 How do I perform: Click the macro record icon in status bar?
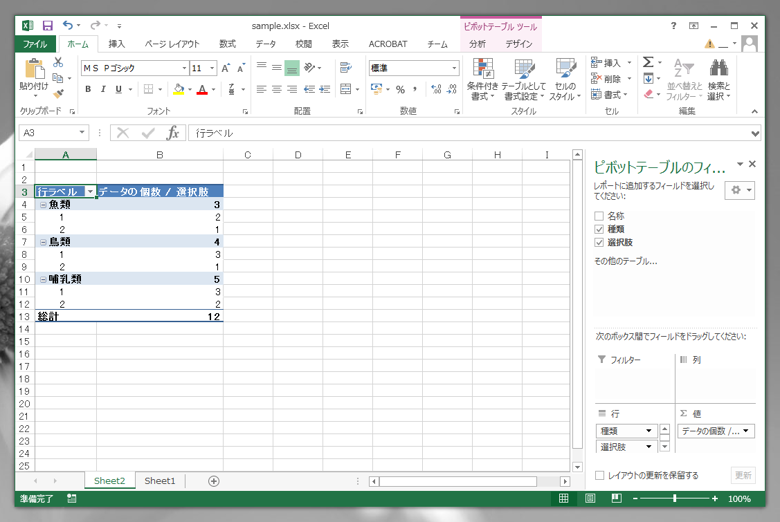pos(72,499)
